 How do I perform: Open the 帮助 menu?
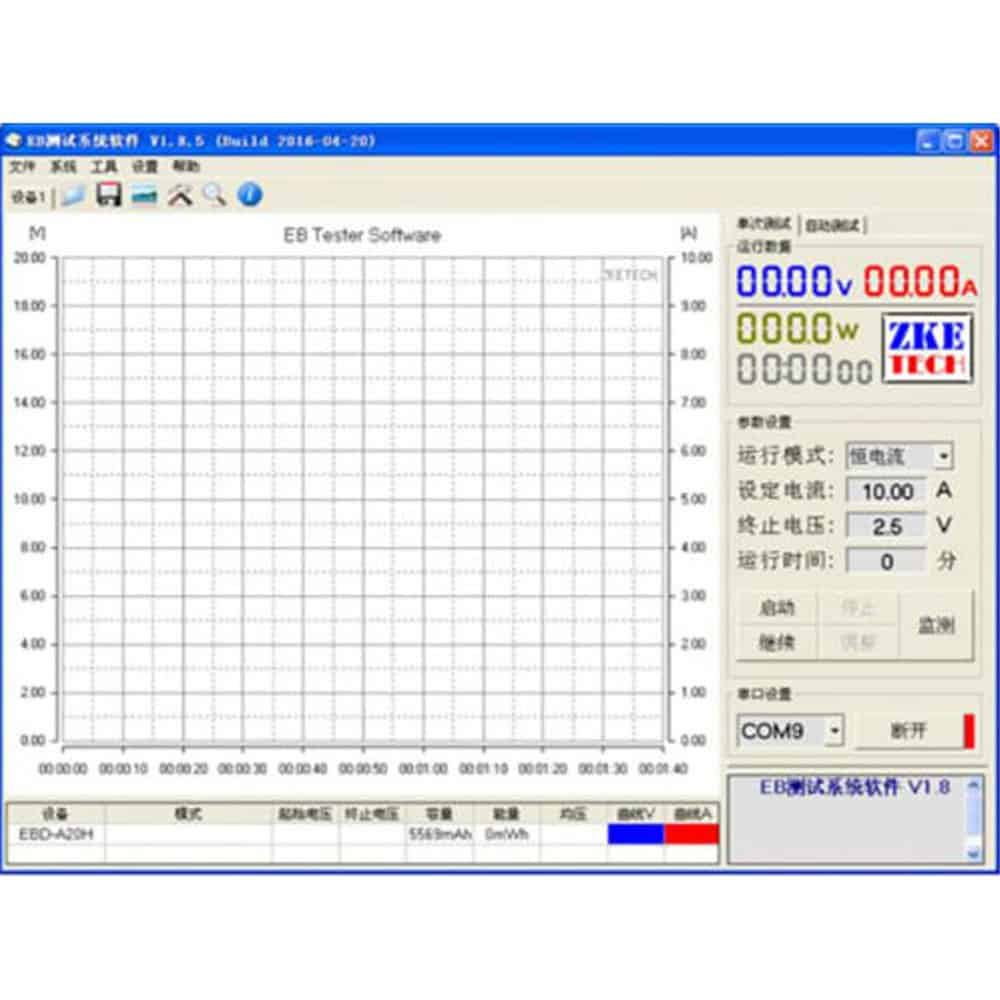coord(186,166)
